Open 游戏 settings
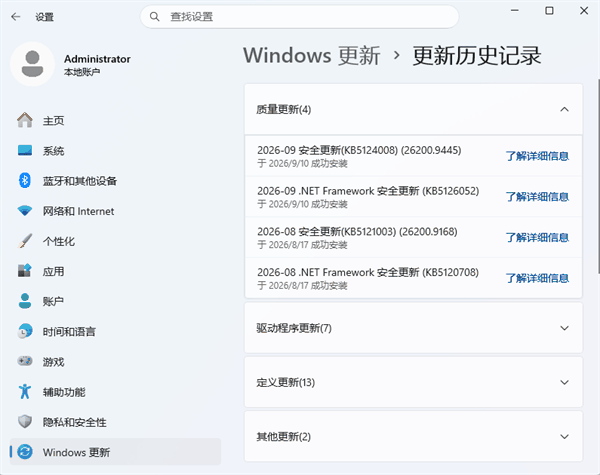This screenshot has height=475, width=600. pyautogui.click(x=115, y=362)
